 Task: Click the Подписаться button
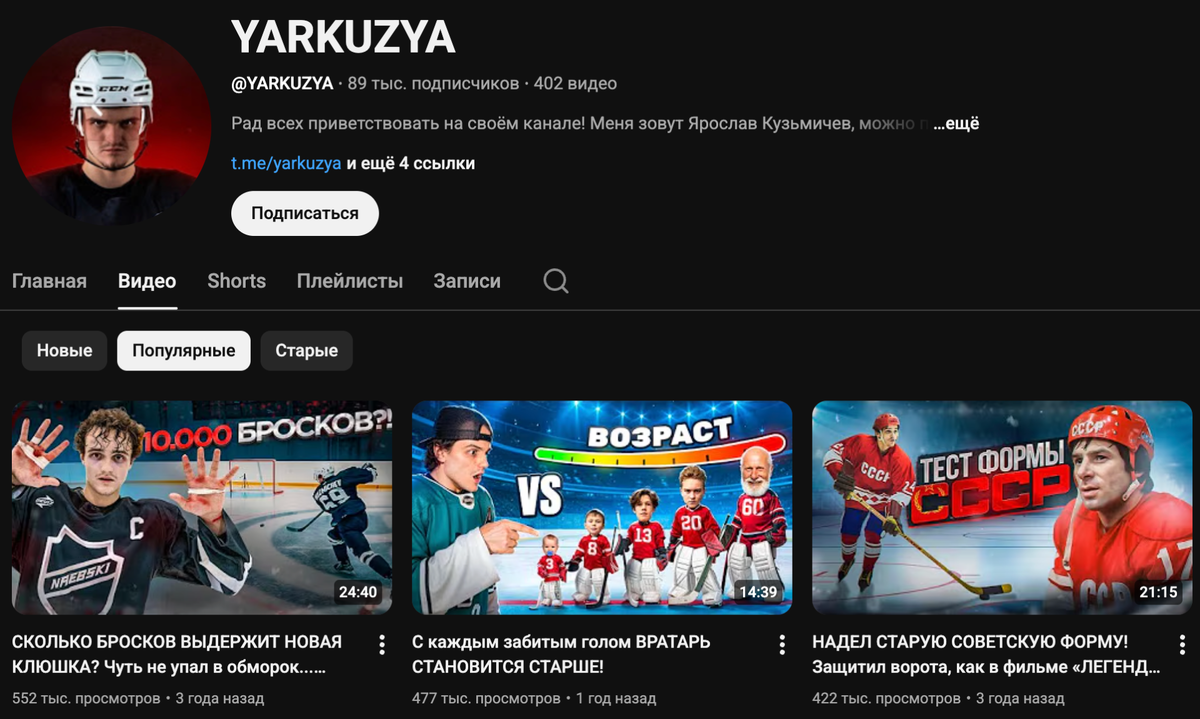pos(305,213)
